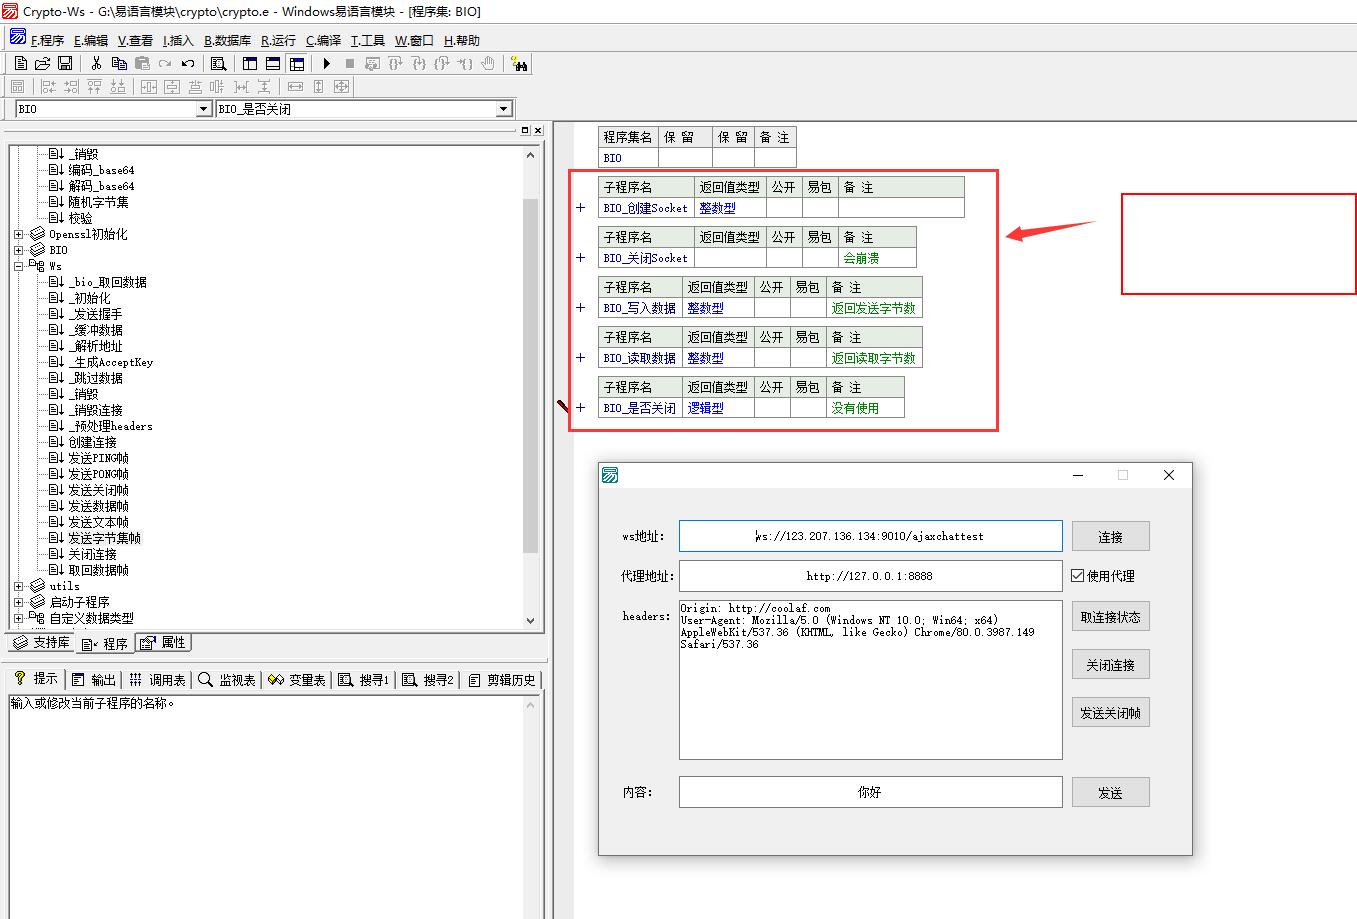Enable the 使用代理 checkbox

pyautogui.click(x=1077, y=575)
